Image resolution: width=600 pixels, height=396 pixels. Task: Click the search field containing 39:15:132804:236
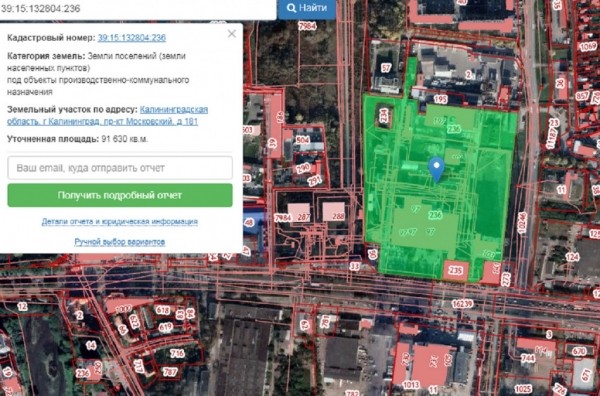(x=138, y=8)
